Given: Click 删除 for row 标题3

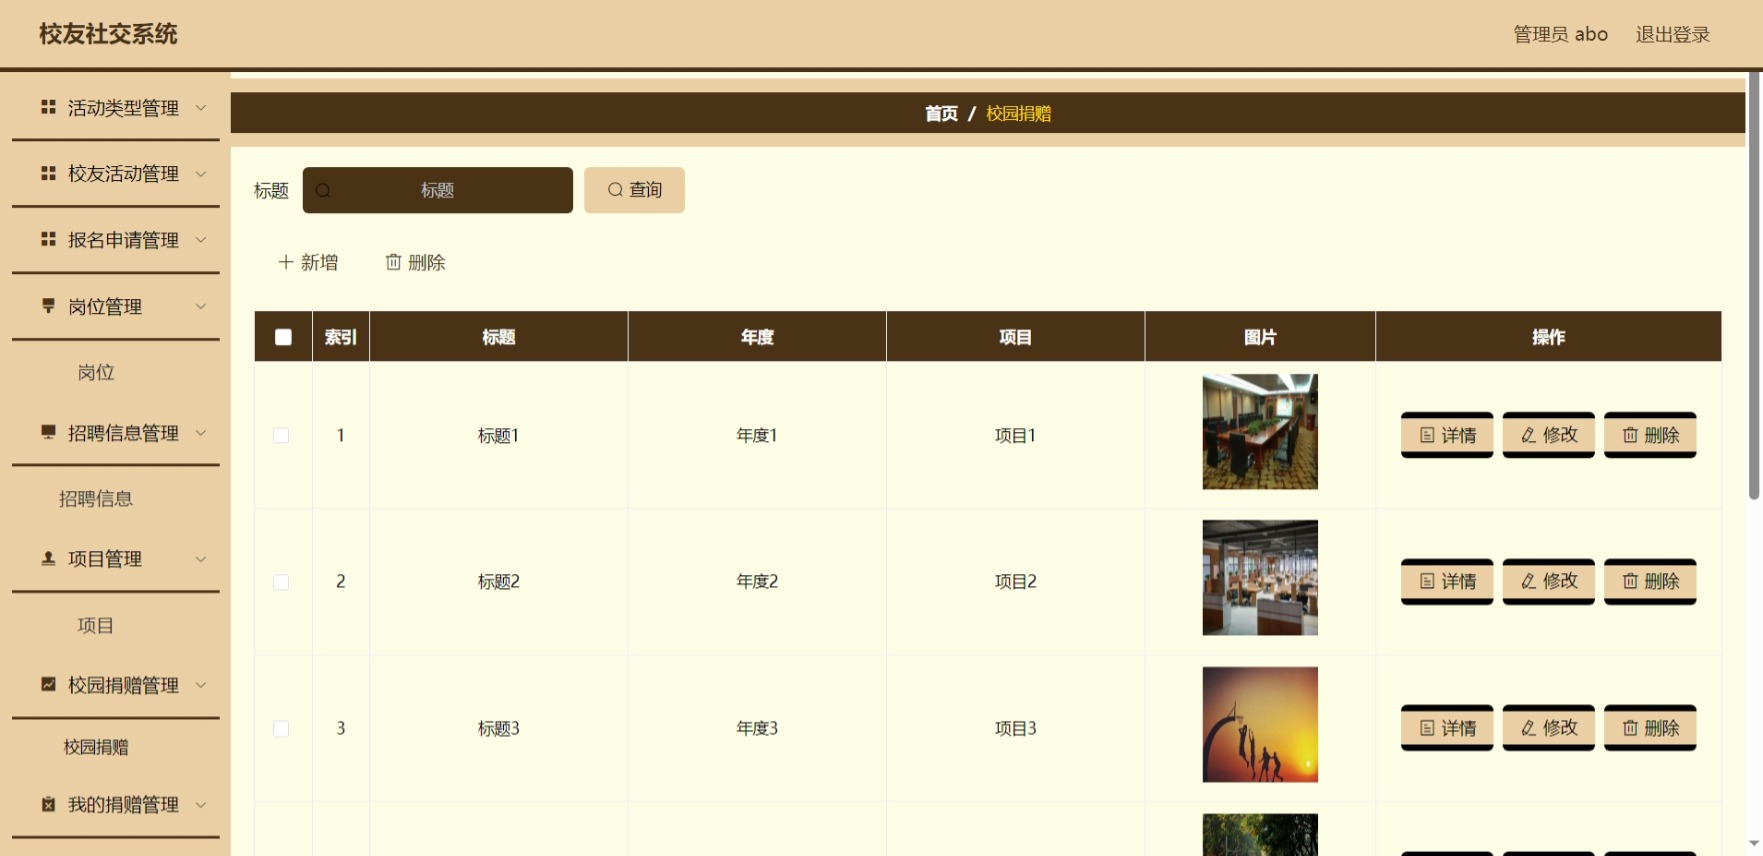Looking at the screenshot, I should tap(1650, 728).
